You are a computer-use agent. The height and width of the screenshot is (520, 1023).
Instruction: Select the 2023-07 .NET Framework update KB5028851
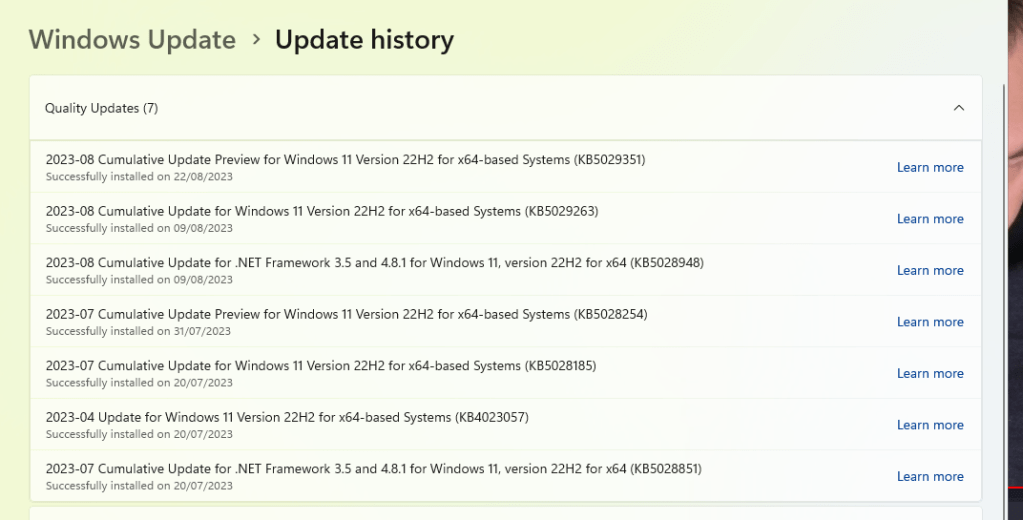point(506,476)
